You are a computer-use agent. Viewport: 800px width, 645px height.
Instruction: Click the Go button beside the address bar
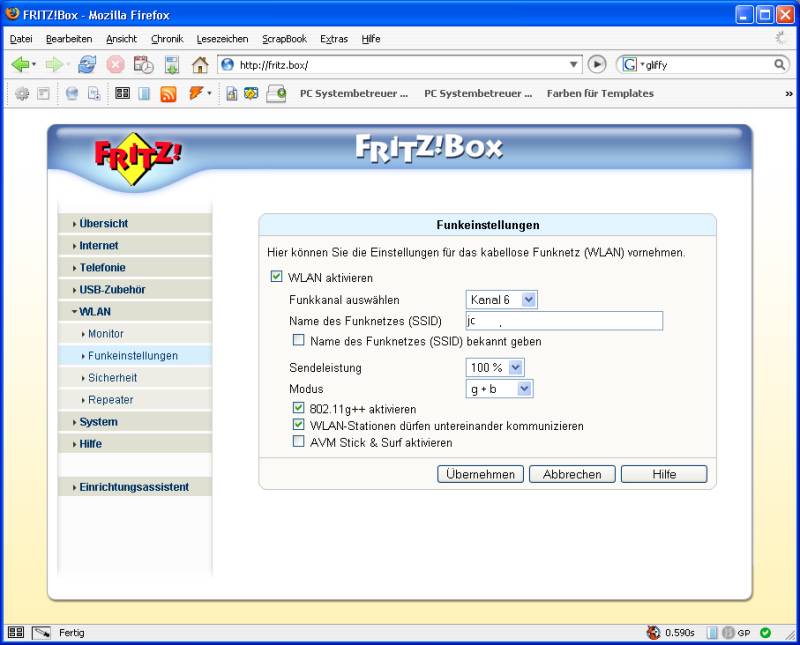tap(597, 64)
